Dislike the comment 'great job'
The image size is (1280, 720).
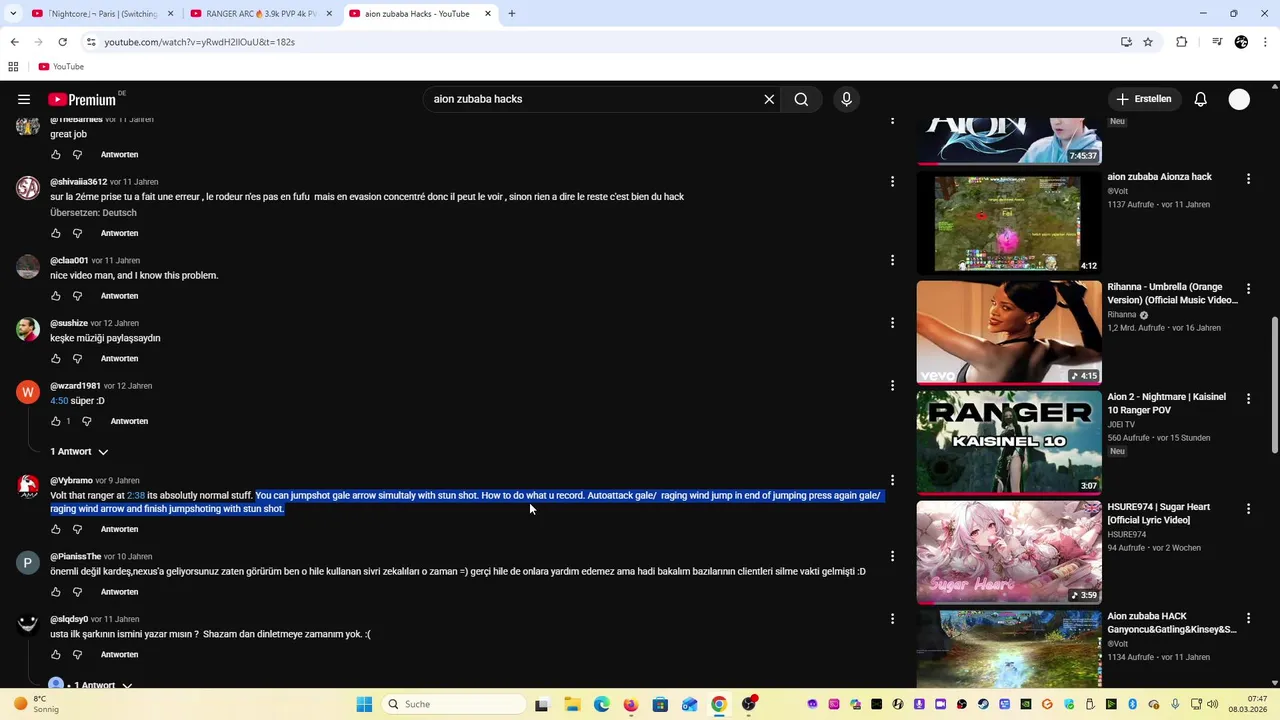[77, 155]
